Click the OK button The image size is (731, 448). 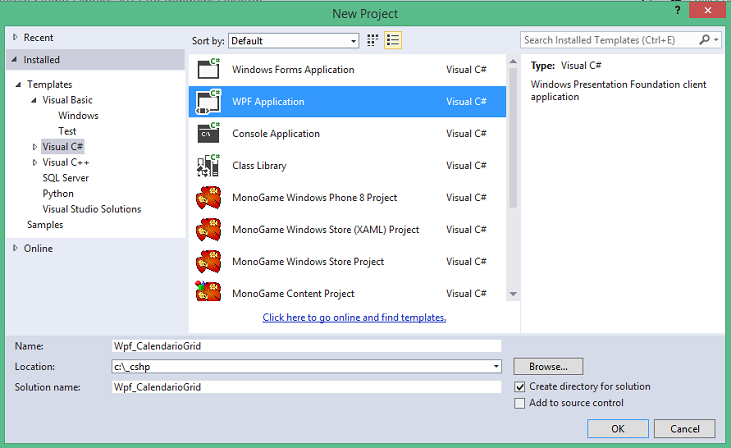coord(618,428)
